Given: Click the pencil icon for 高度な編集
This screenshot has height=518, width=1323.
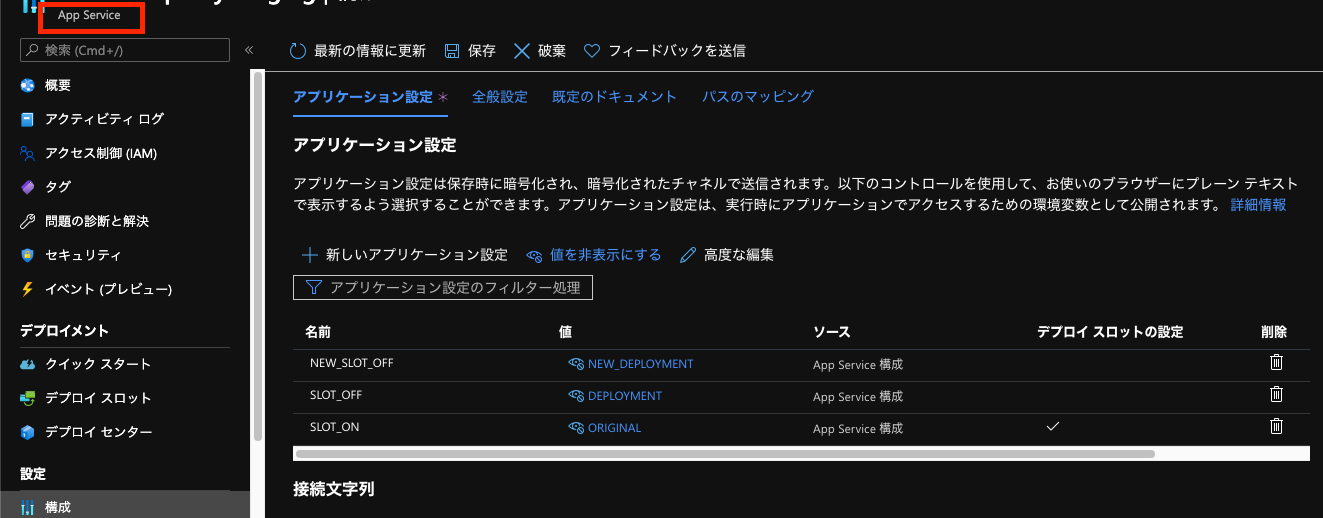Looking at the screenshot, I should click(x=687, y=255).
